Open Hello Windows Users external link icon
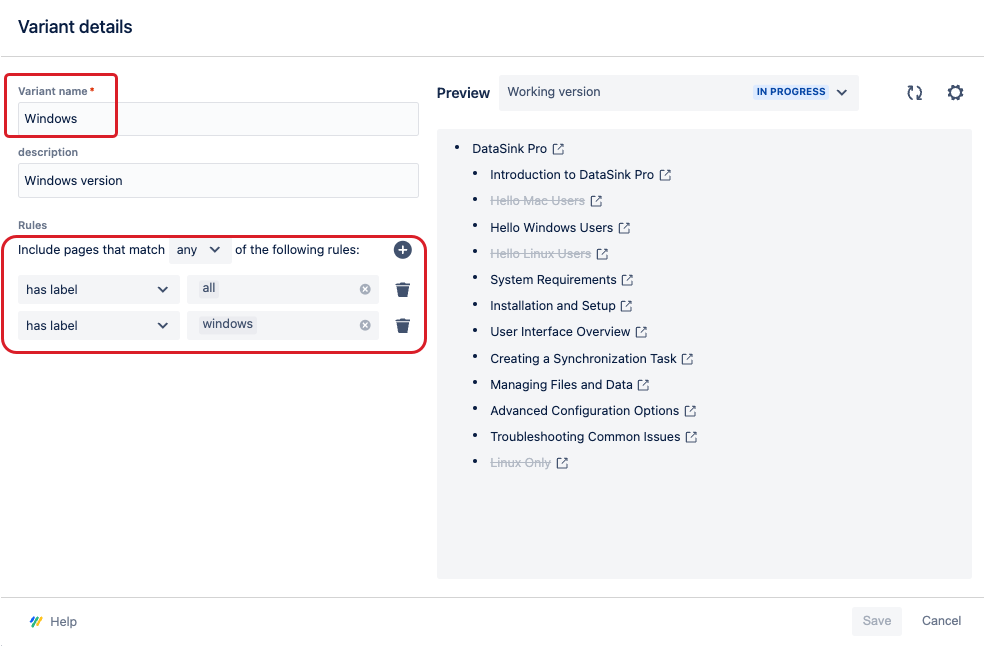The height and width of the screenshot is (646, 984). 624,228
